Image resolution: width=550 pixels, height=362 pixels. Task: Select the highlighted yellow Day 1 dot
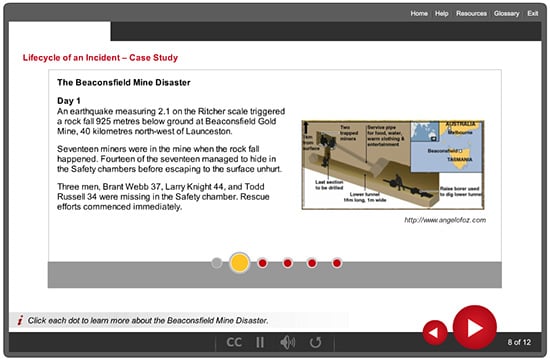click(240, 263)
